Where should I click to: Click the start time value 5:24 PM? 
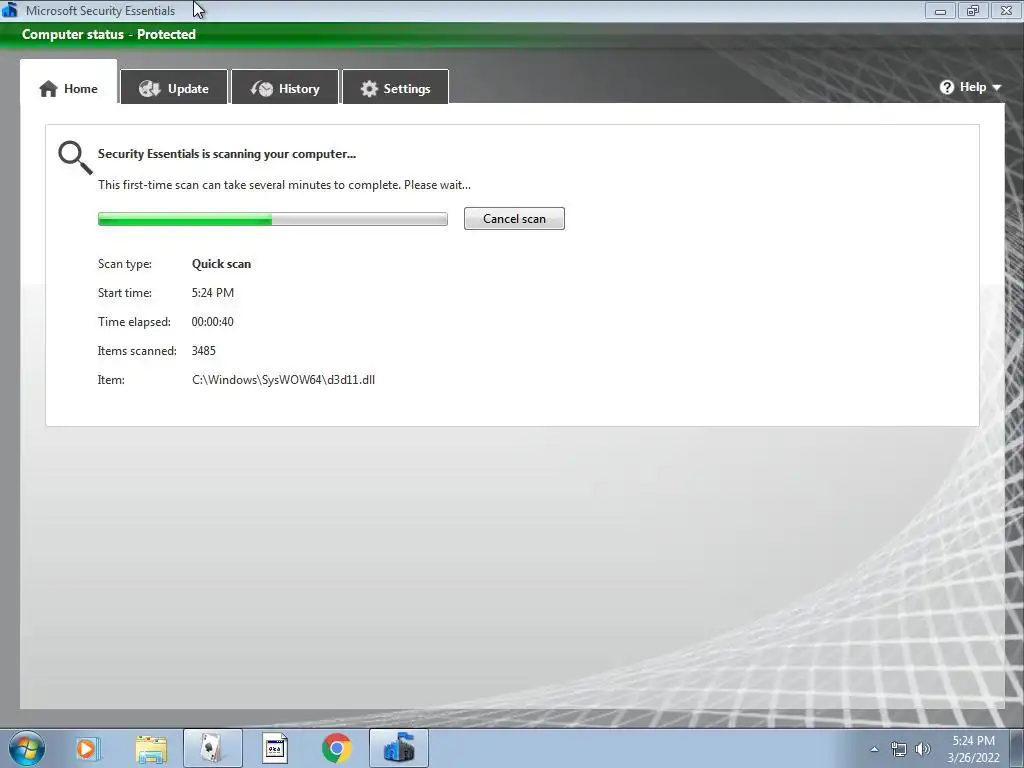(x=212, y=293)
